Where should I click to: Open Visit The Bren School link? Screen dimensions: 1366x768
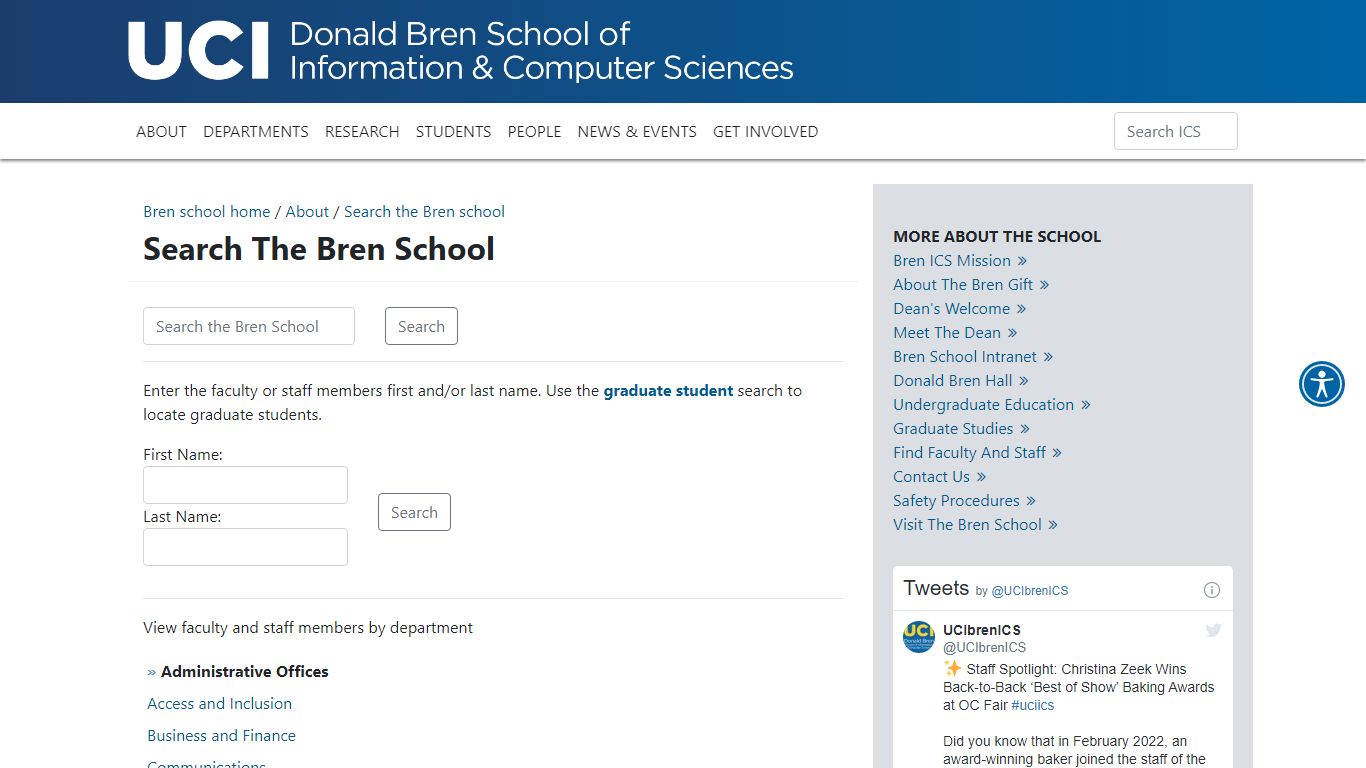click(975, 525)
